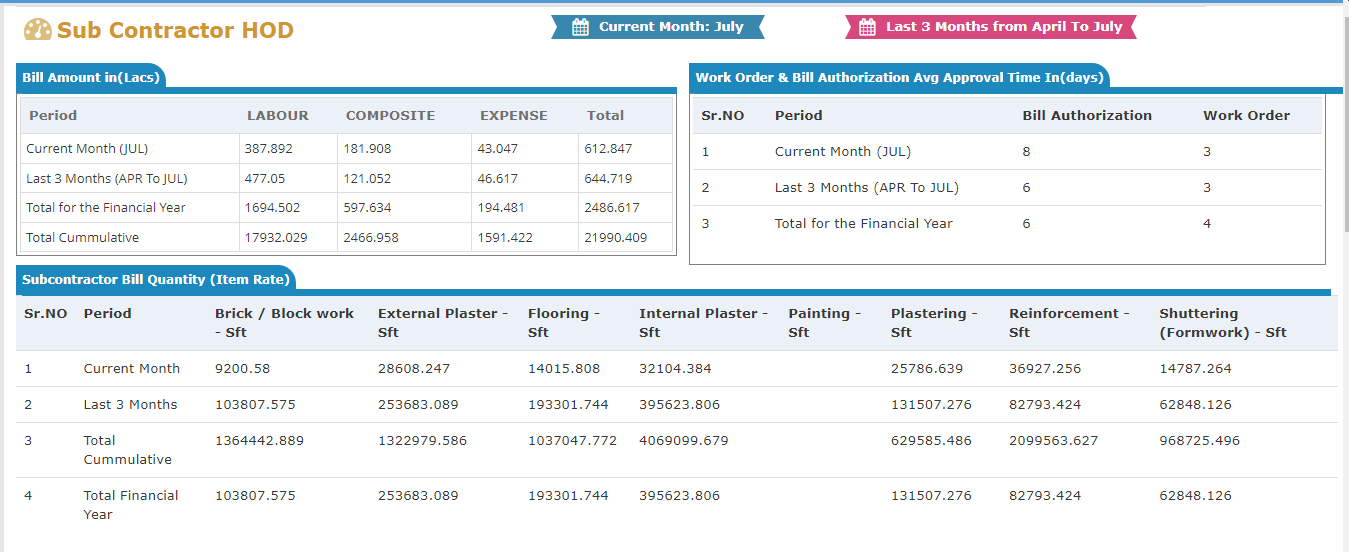The width and height of the screenshot is (1349, 552).
Task: Click the Sub Contractor HOD page title
Action: pyautogui.click(x=175, y=30)
